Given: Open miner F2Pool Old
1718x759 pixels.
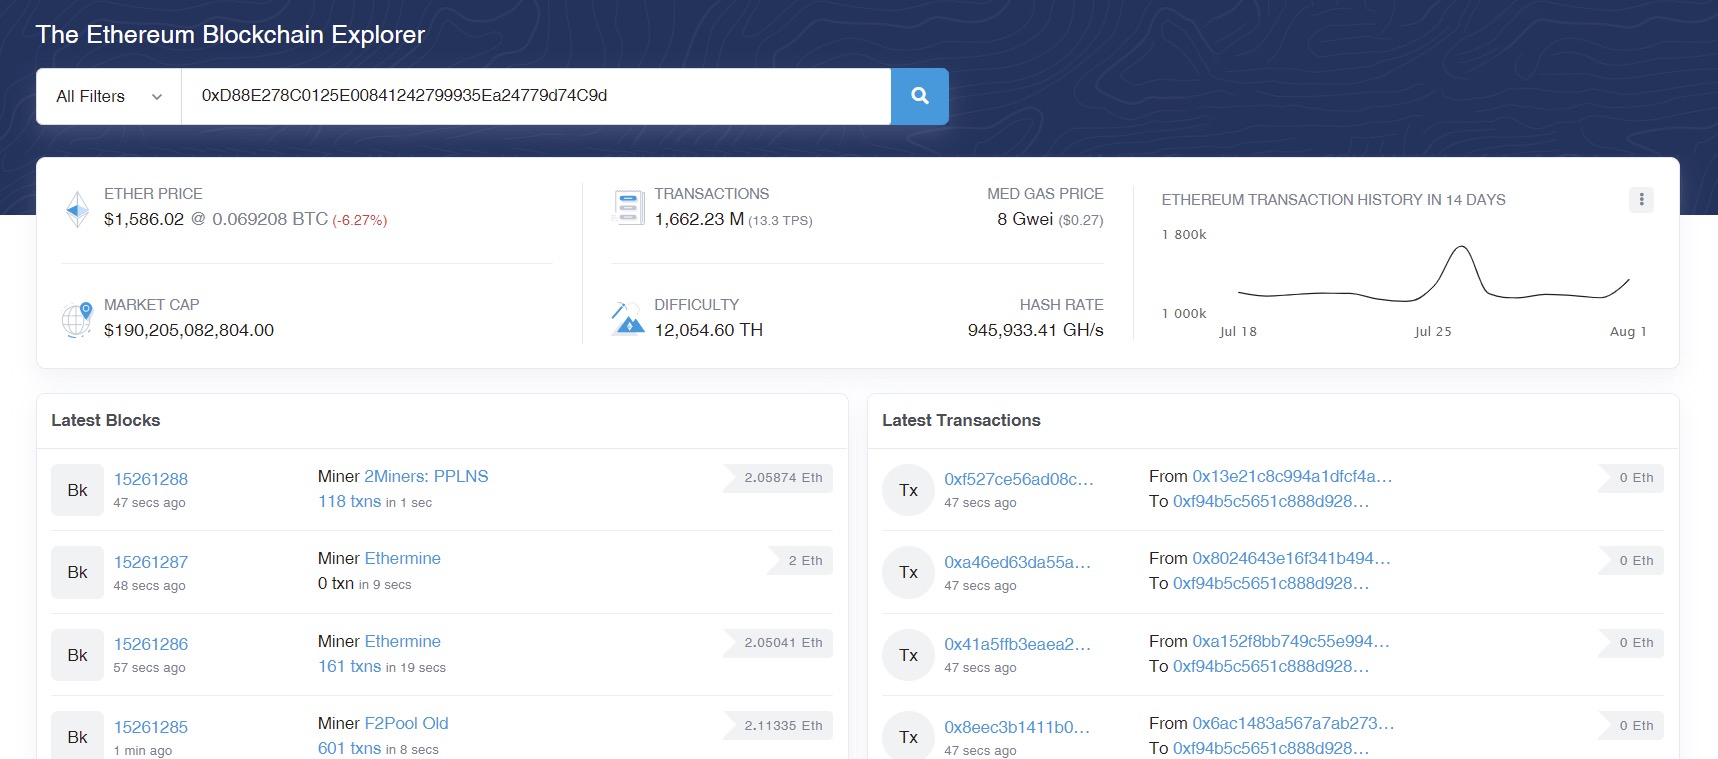Looking at the screenshot, I should (x=406, y=723).
